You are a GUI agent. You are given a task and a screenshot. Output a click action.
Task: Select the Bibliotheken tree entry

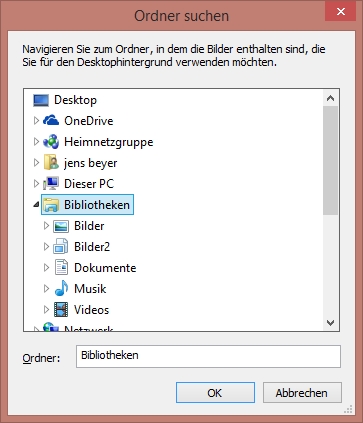[87, 205]
